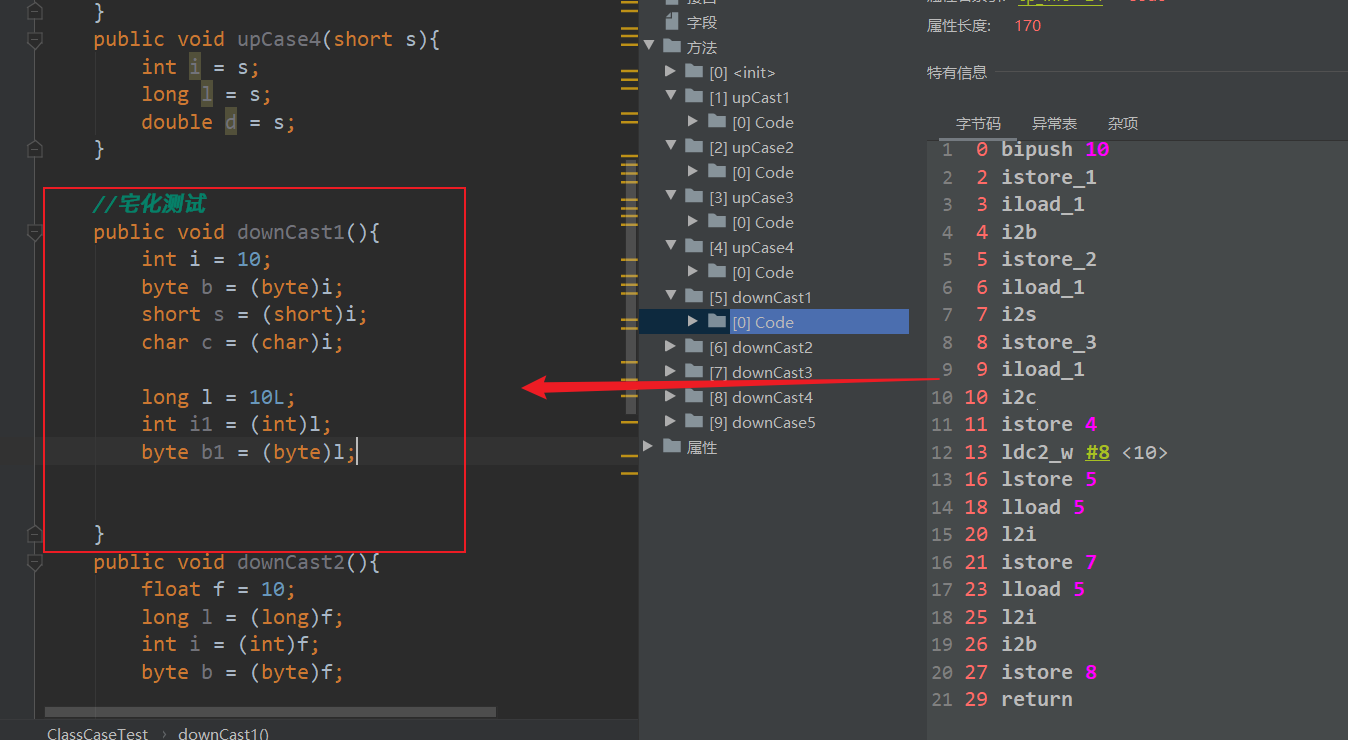Screen dimensions: 1348x740
Task: Expand the Code node under downCast1
Action: click(695, 322)
